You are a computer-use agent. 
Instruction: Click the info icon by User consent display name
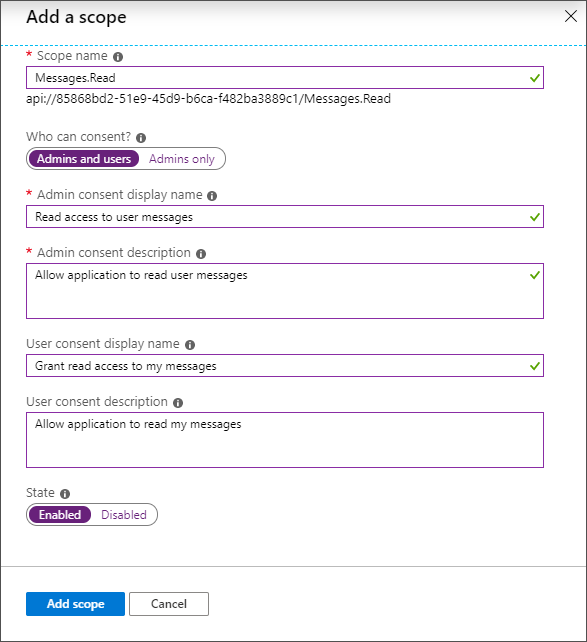[190, 345]
